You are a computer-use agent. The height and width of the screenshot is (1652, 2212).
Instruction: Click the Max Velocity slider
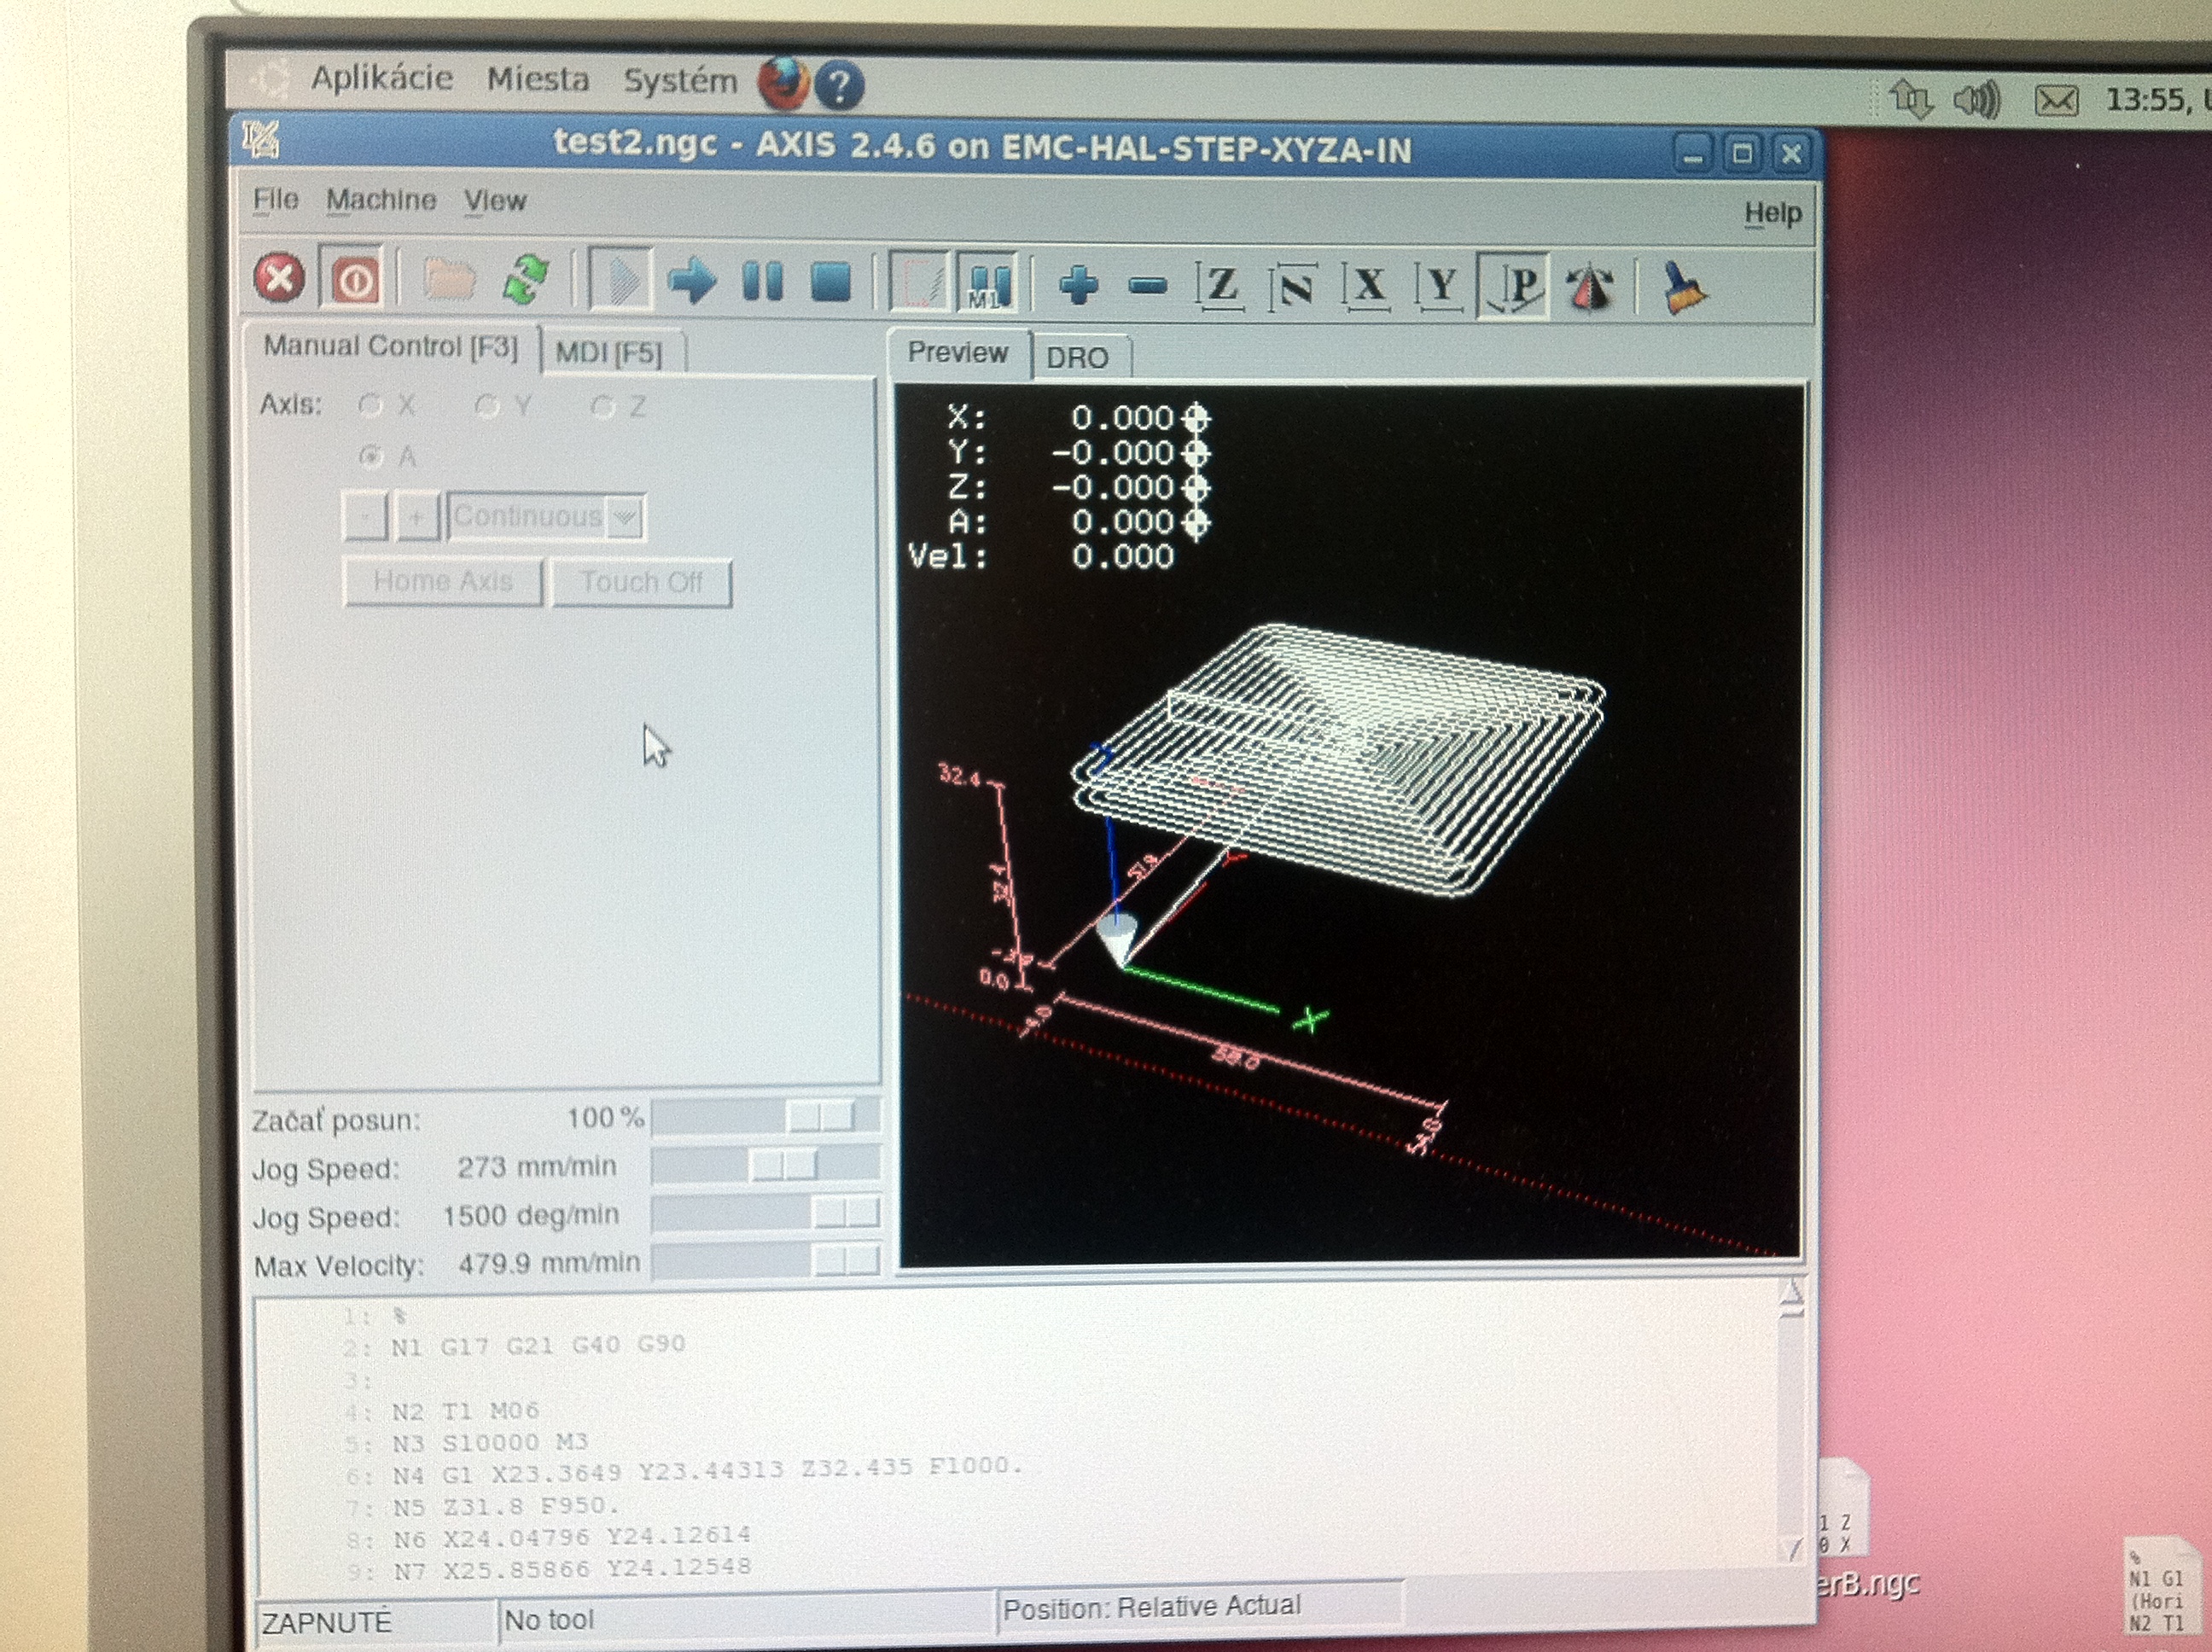(x=765, y=1262)
